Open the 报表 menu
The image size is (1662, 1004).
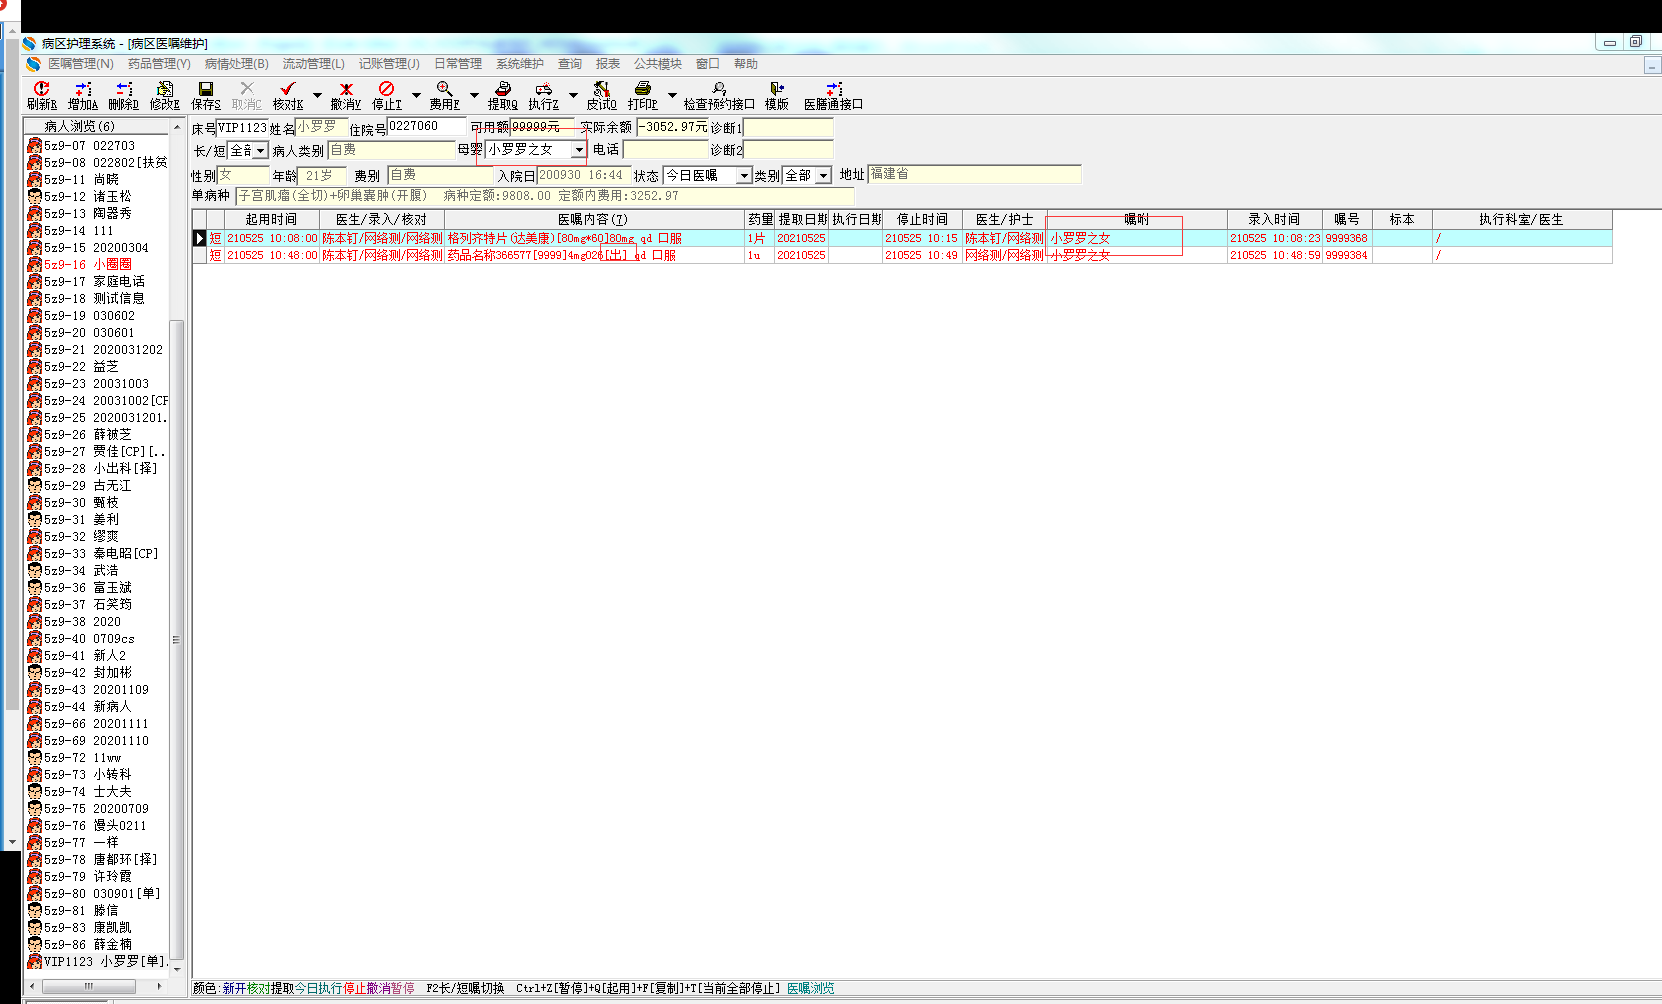(608, 64)
